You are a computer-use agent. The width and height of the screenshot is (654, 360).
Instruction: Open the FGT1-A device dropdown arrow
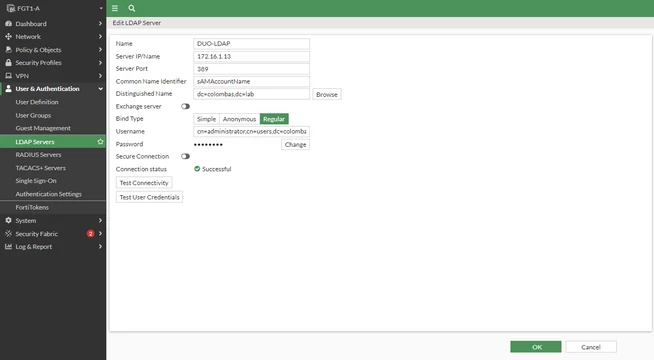101,8
